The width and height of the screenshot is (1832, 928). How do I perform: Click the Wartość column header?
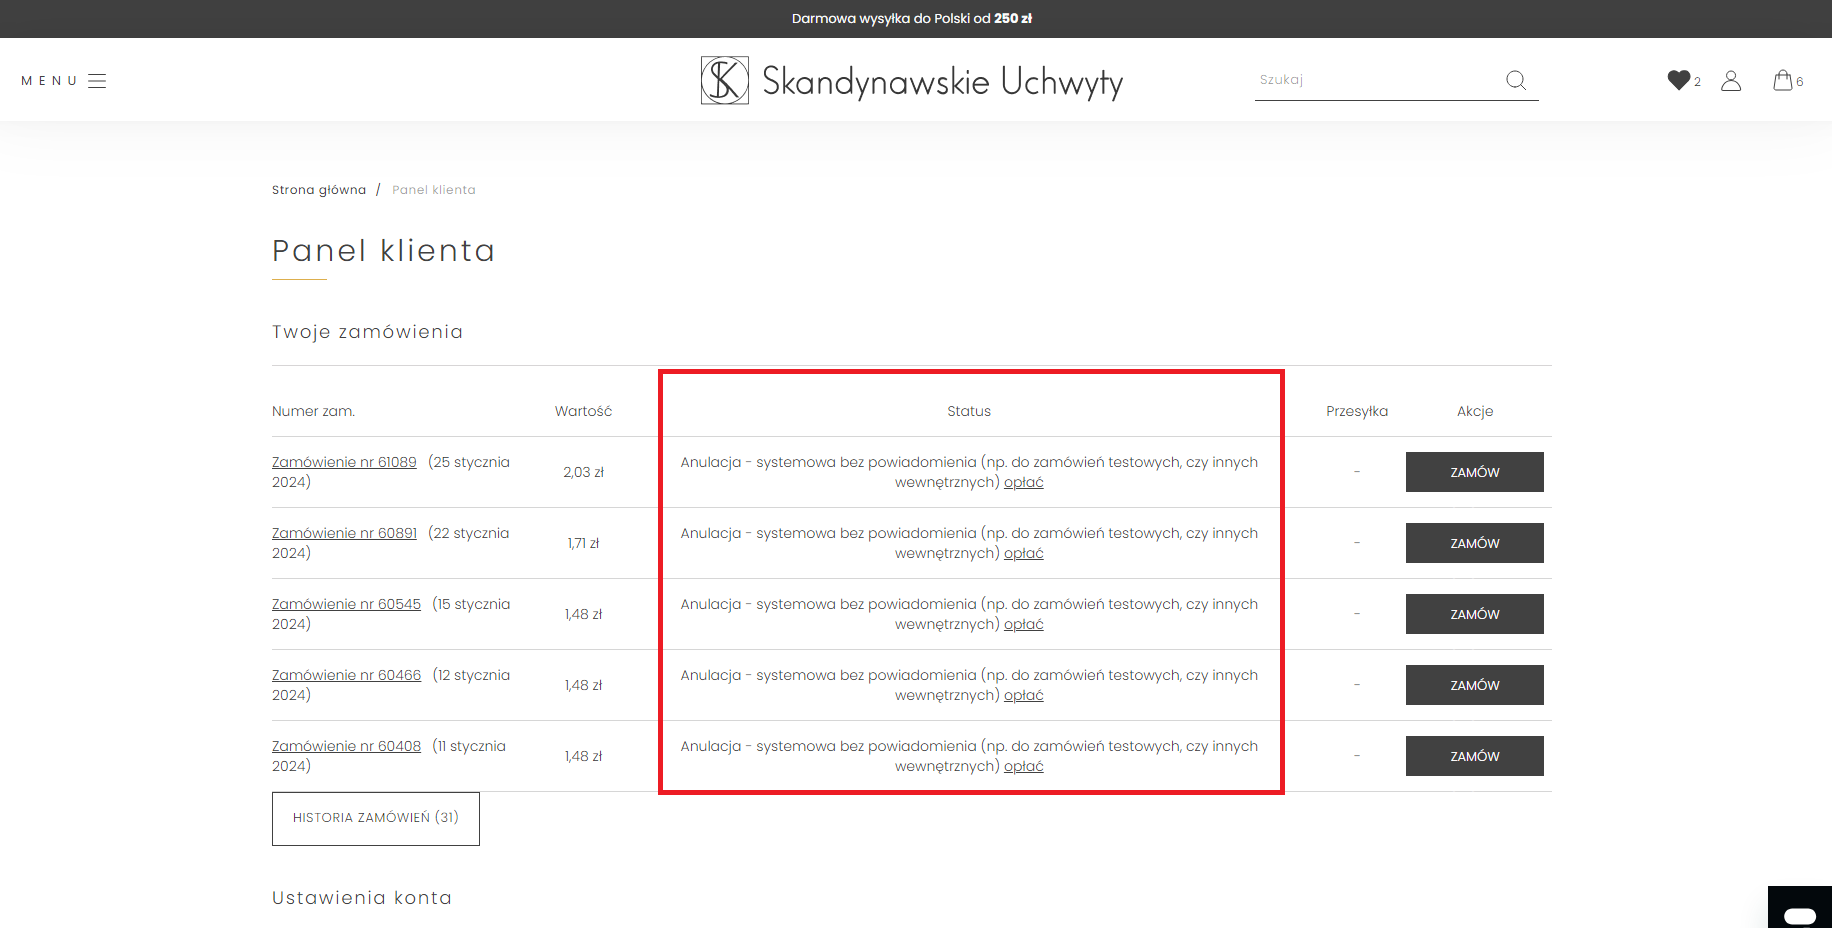tap(583, 411)
